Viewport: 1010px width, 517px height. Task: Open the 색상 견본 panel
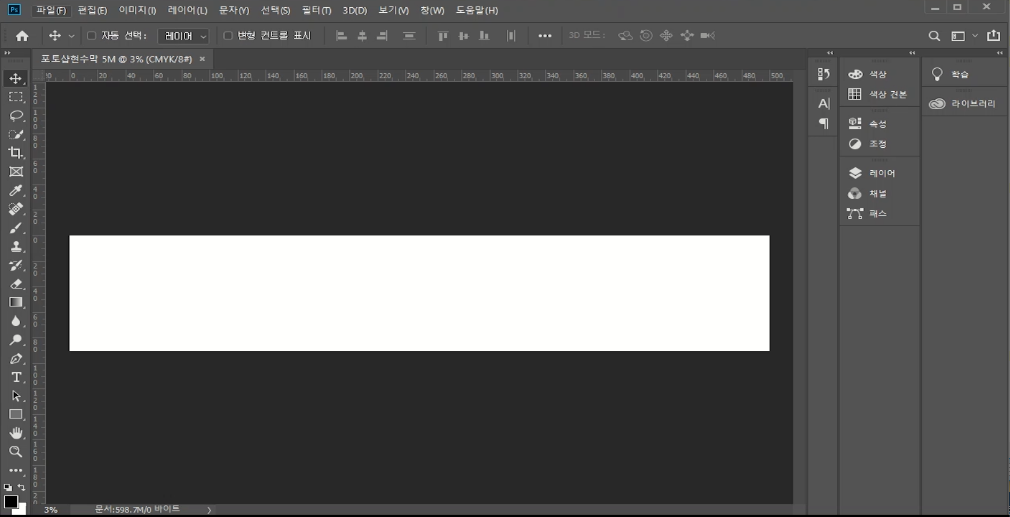tap(879, 95)
